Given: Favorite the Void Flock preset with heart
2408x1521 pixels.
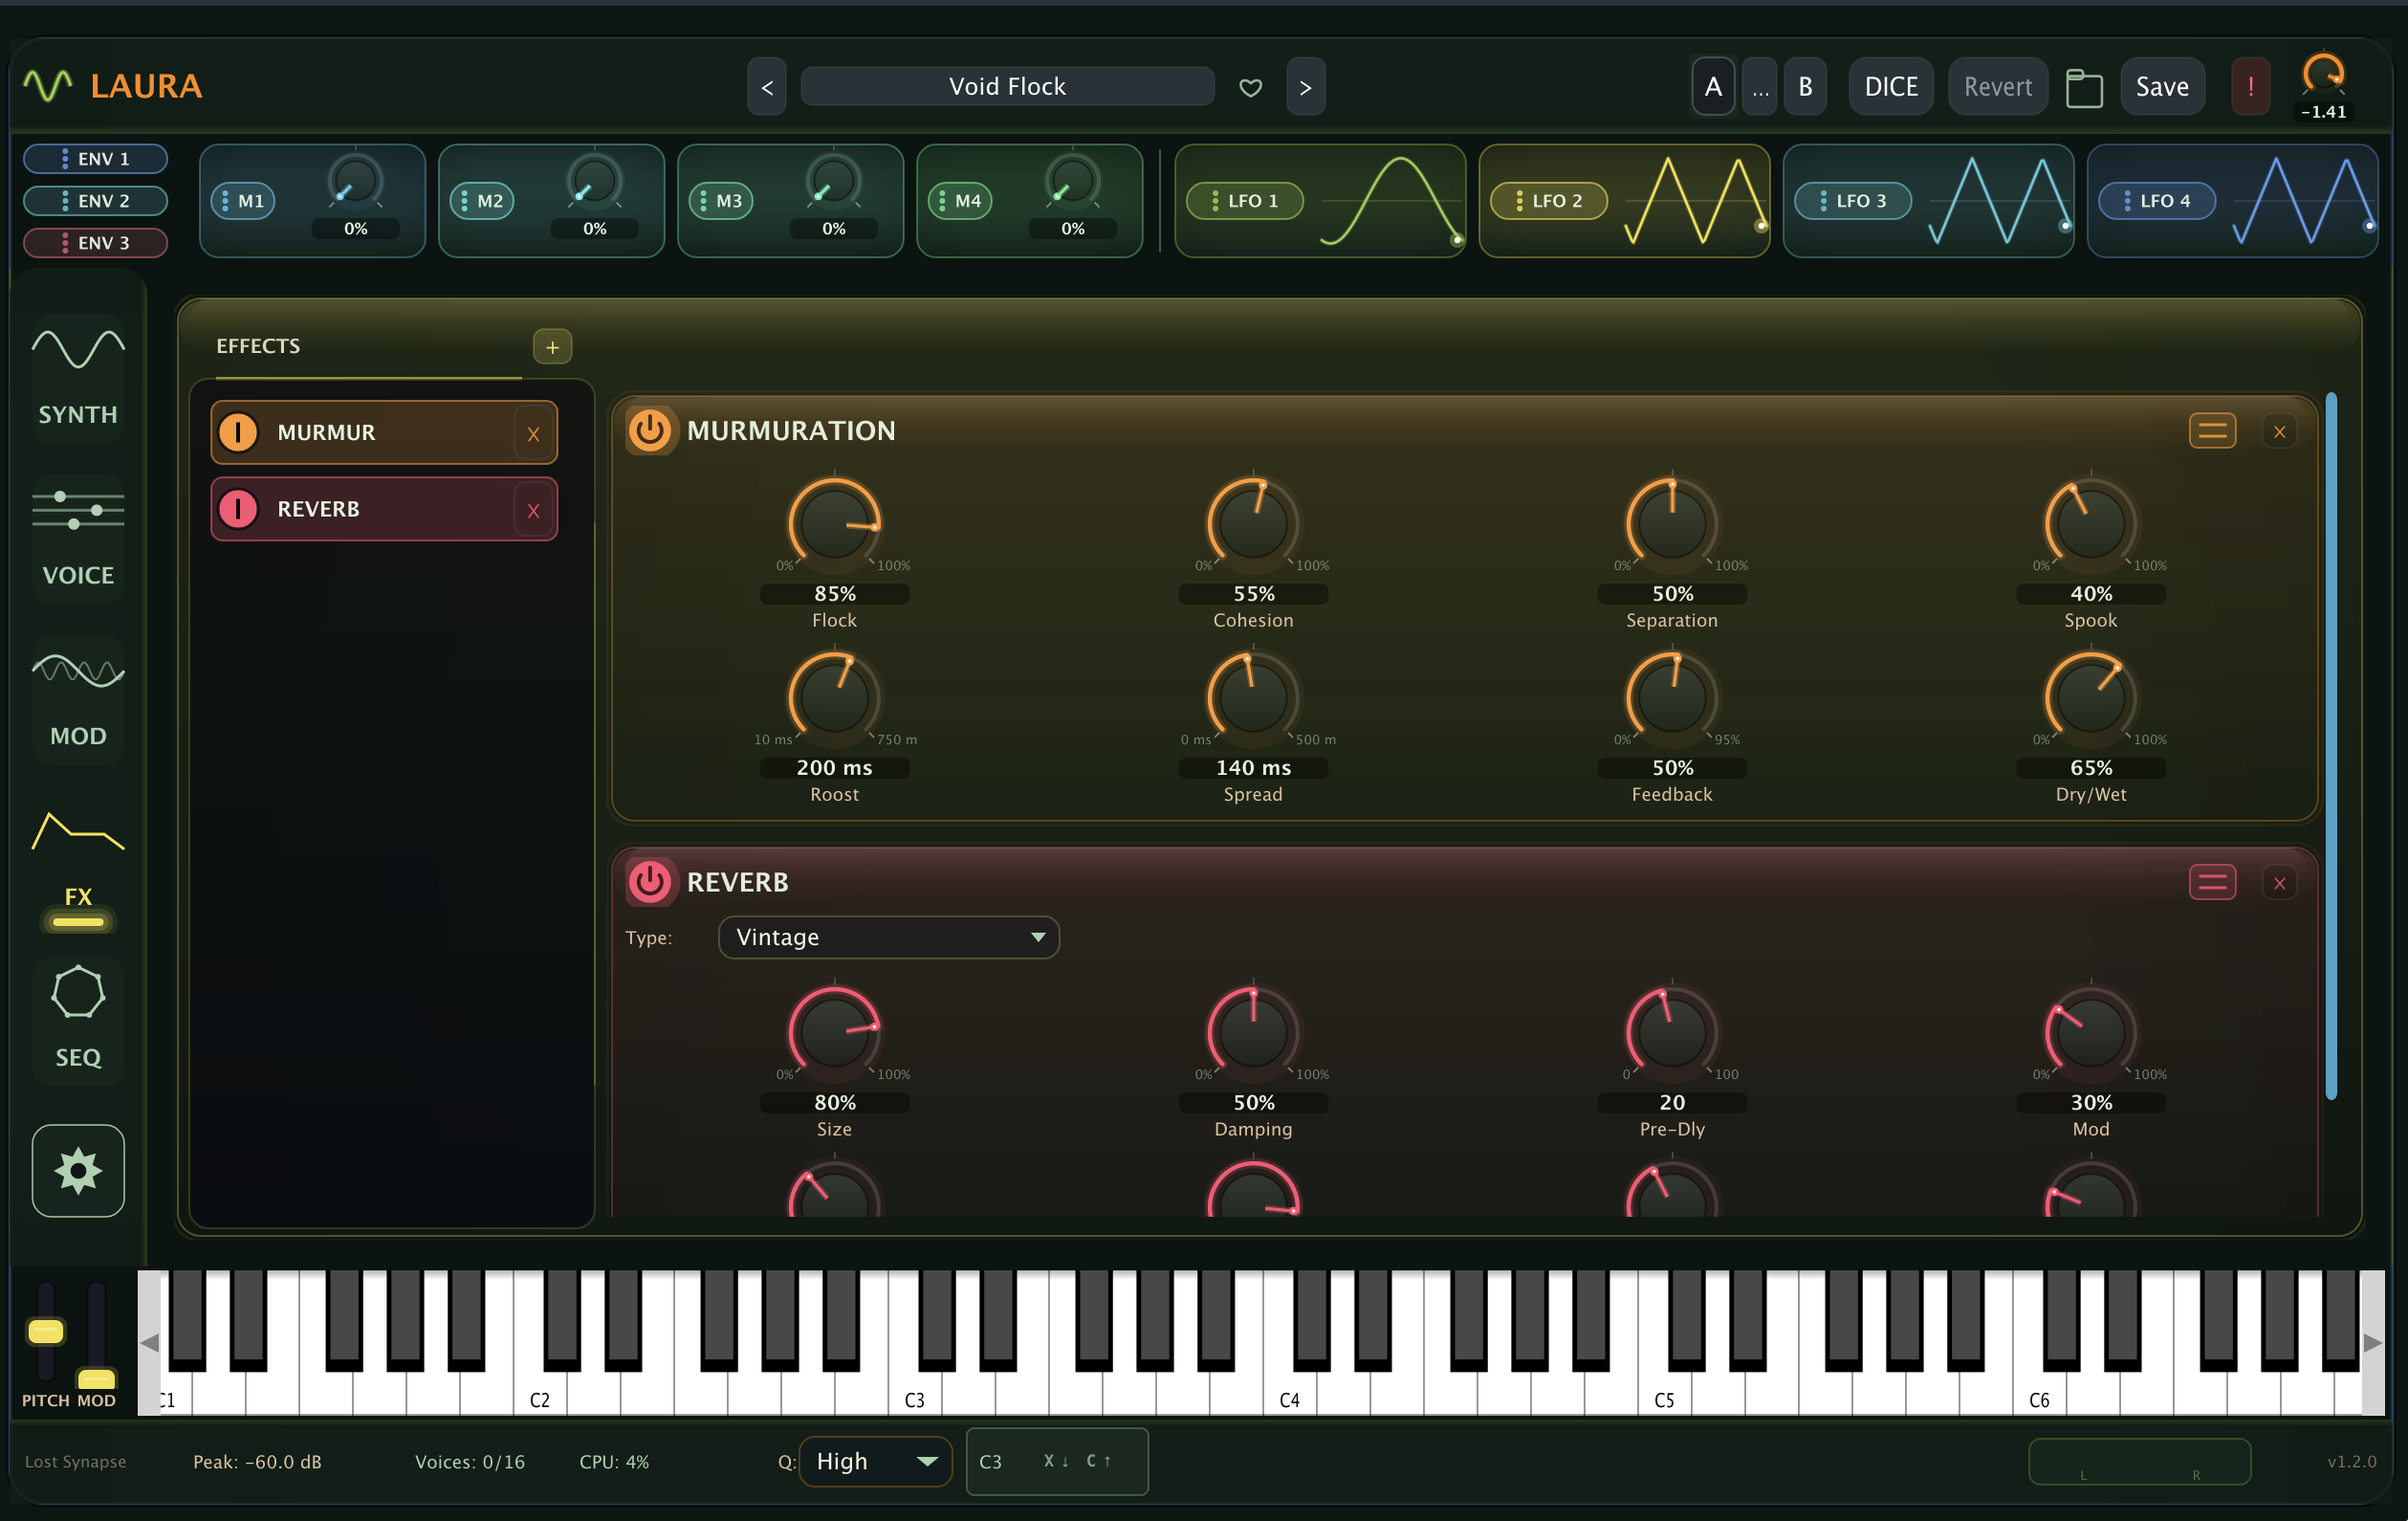Looking at the screenshot, I should click(x=1250, y=87).
